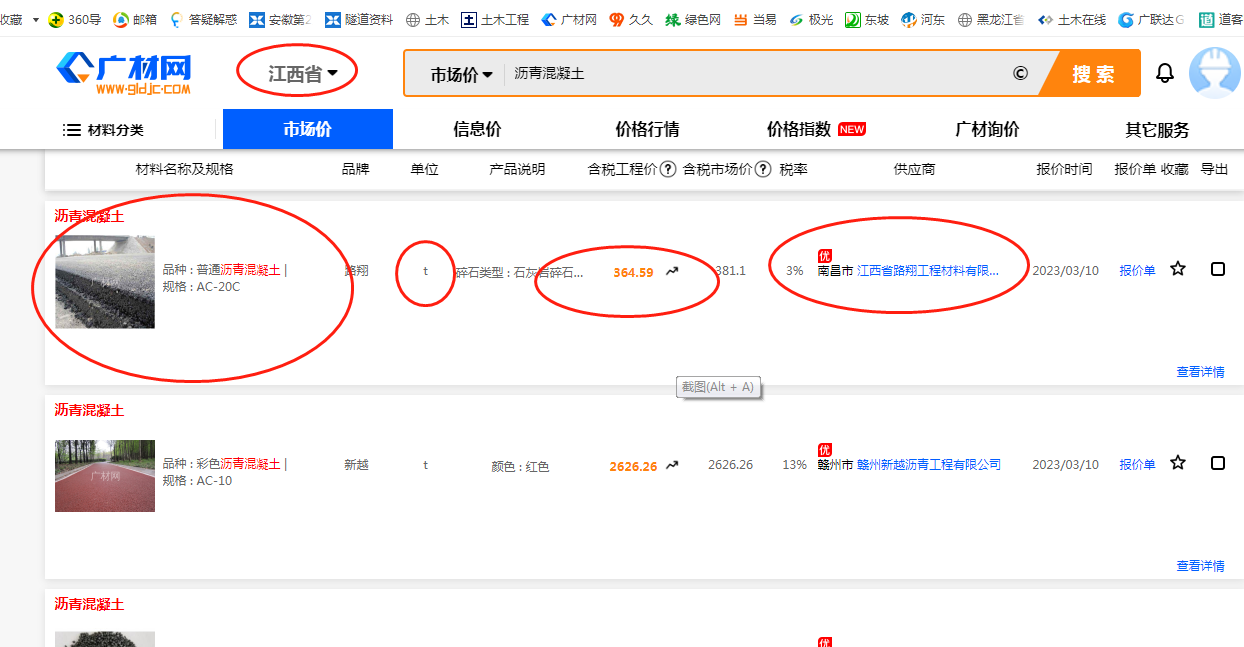Open the 隧道资料 bookmark
This screenshot has width=1244, height=647.
(359, 19)
